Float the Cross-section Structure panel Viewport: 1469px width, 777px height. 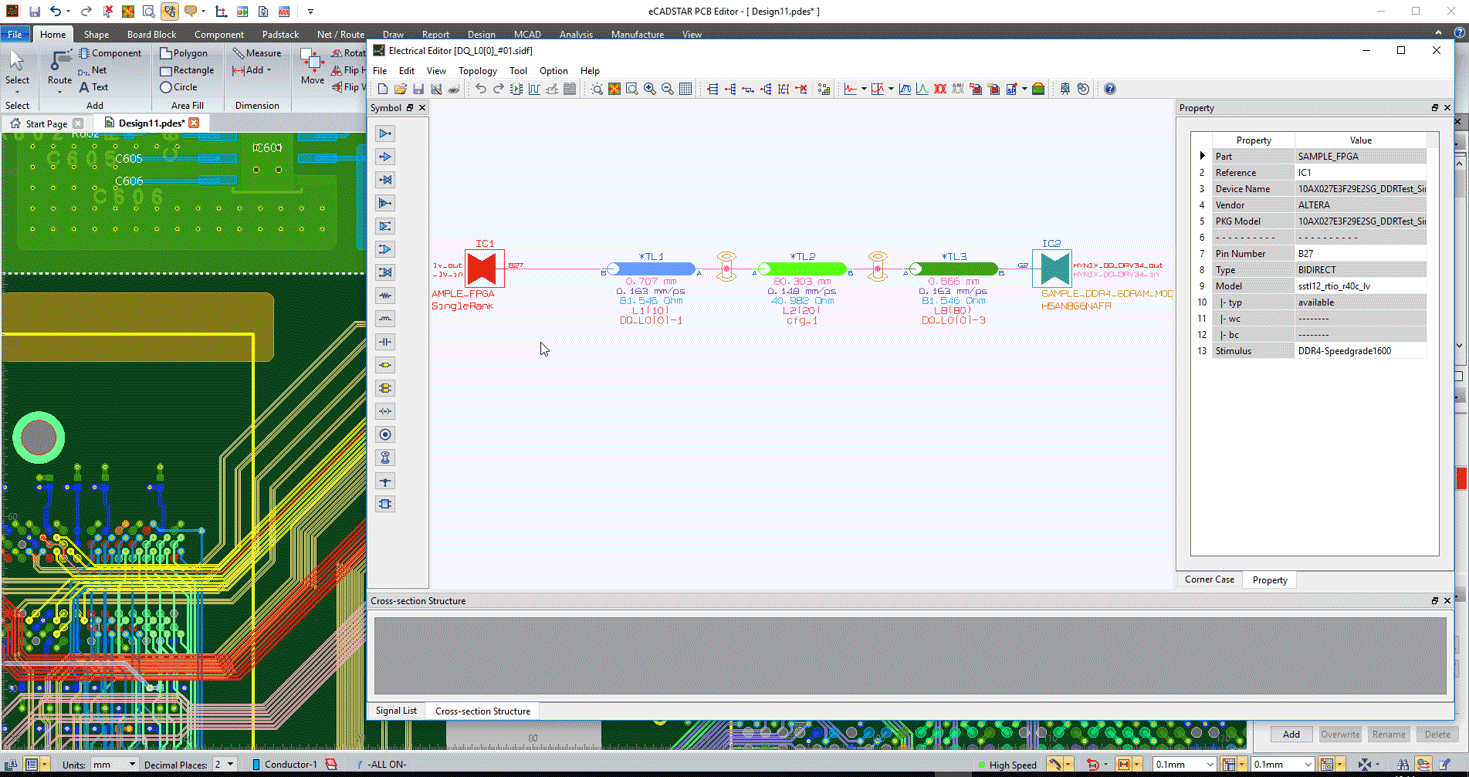coord(1434,601)
